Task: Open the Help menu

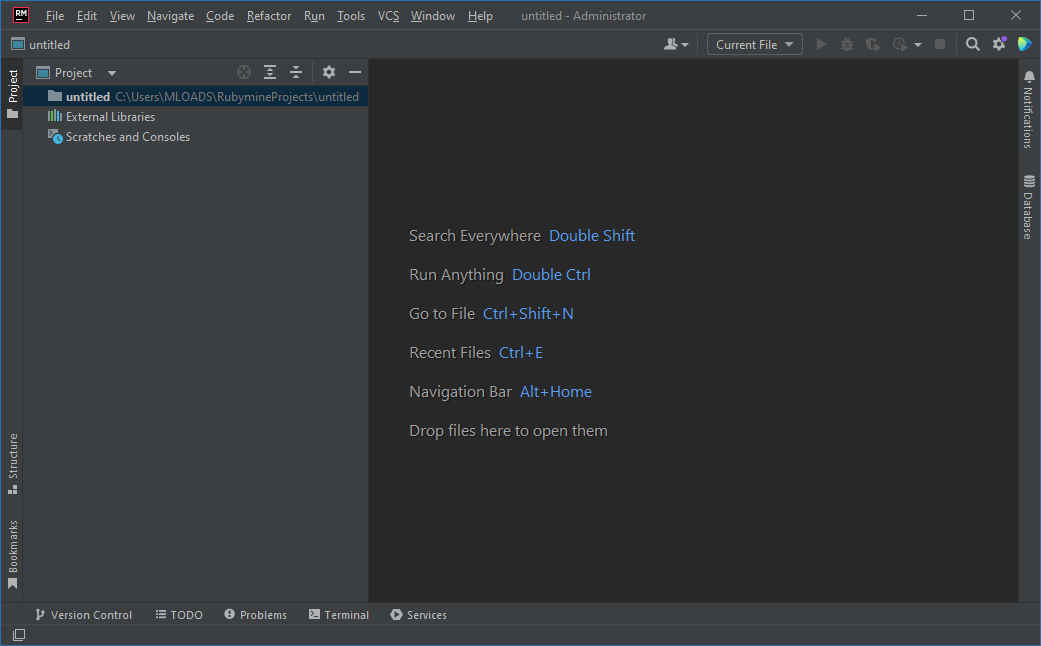Action: coord(480,15)
